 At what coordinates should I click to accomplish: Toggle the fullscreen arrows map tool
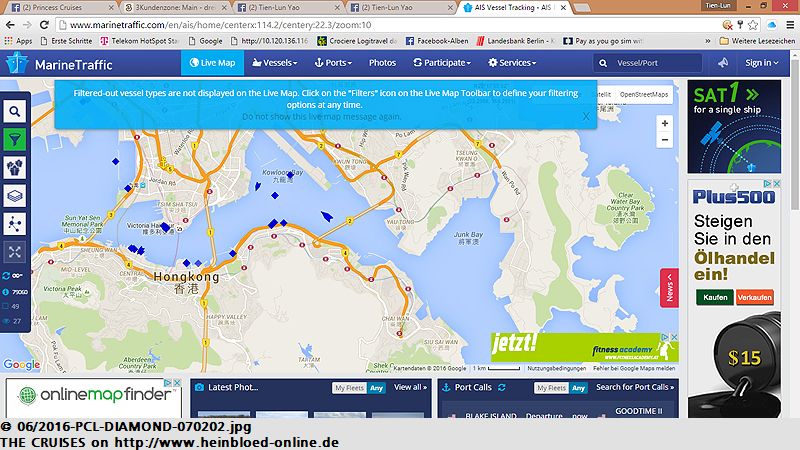pyautogui.click(x=15, y=252)
